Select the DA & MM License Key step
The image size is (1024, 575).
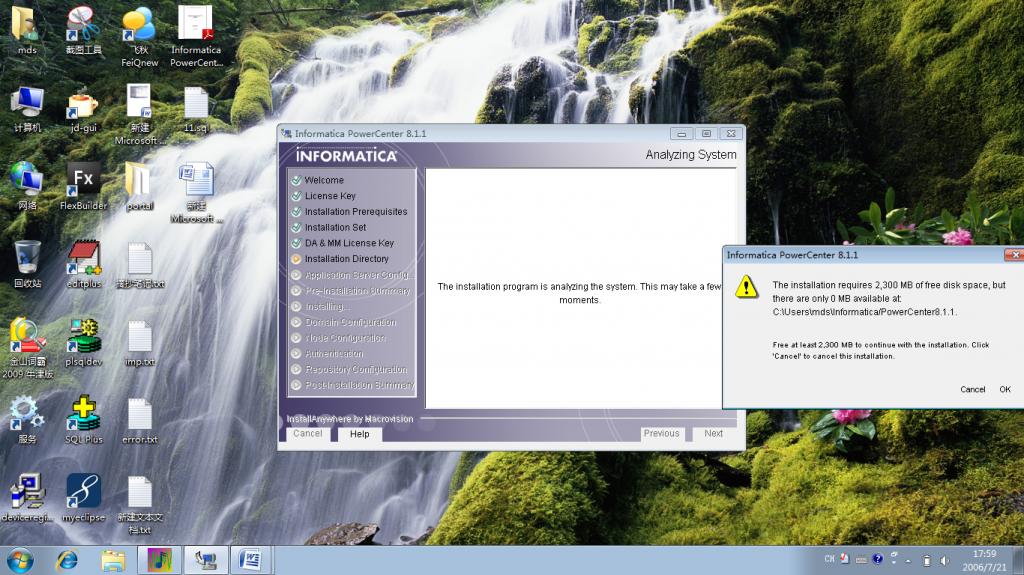click(349, 243)
